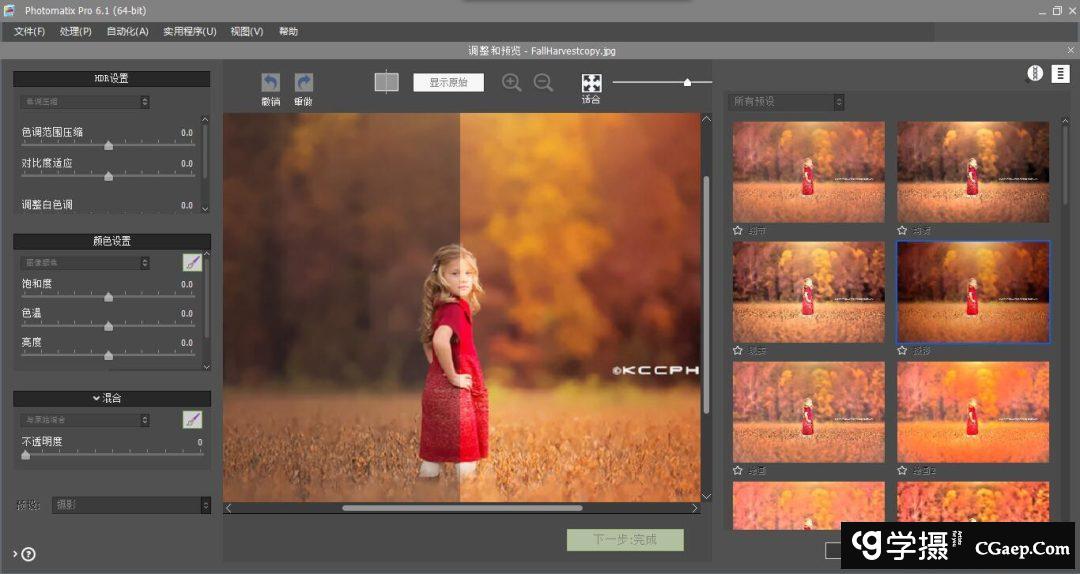
Task: Open the 自动化(A) menu
Action: point(127,31)
